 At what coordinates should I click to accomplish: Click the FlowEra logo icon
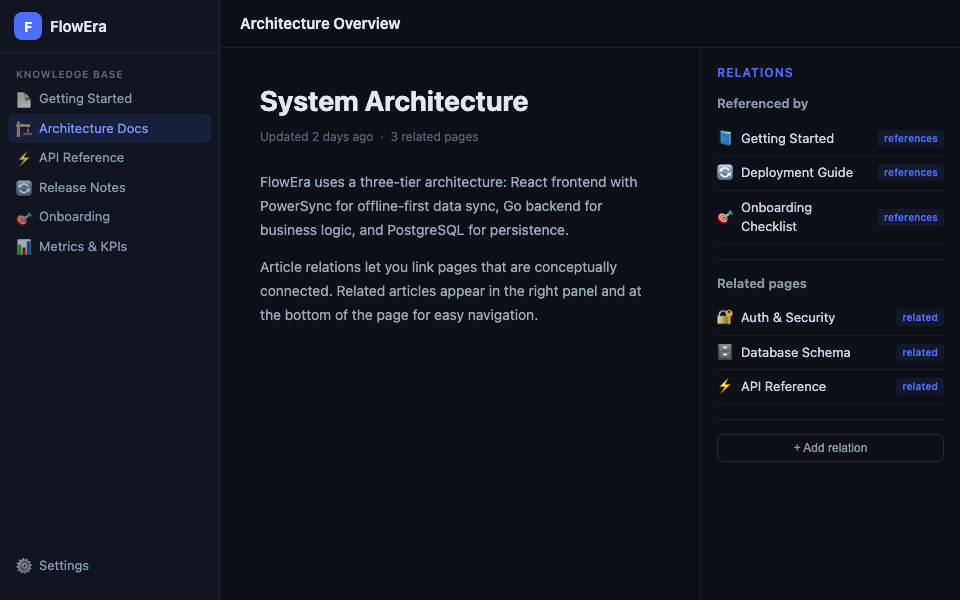tap(28, 26)
